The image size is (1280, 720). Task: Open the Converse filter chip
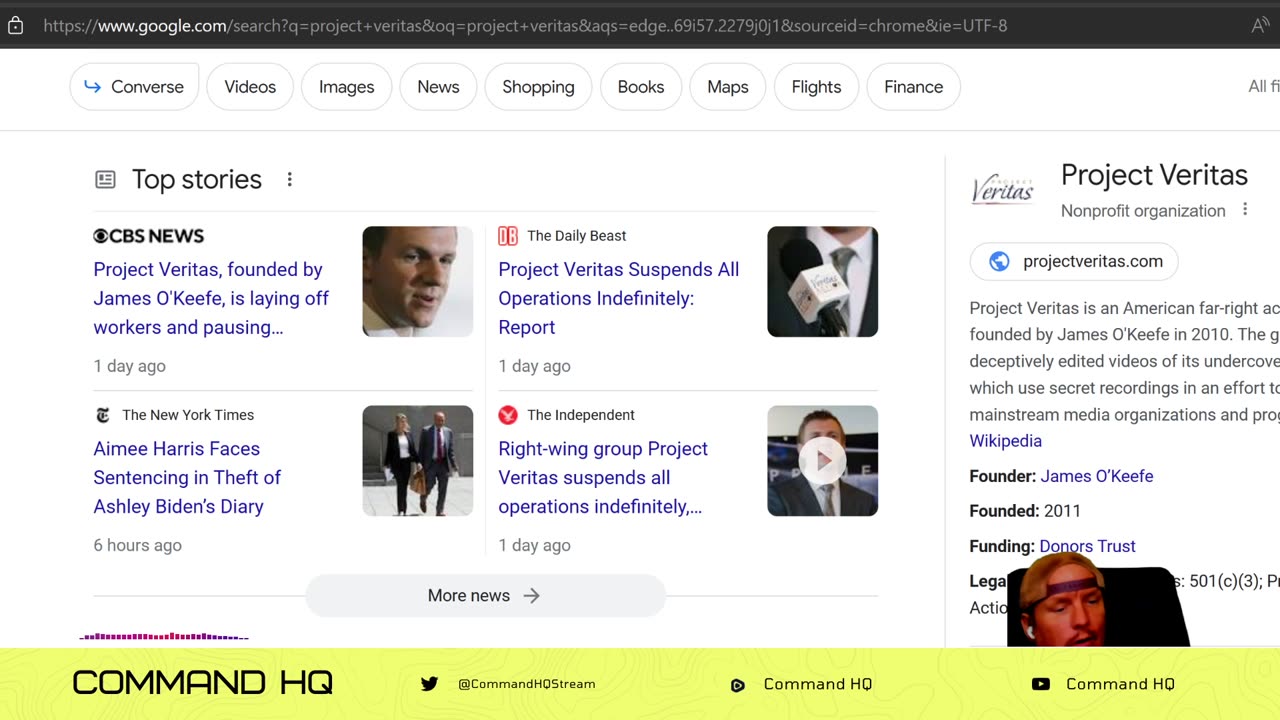click(x=134, y=87)
